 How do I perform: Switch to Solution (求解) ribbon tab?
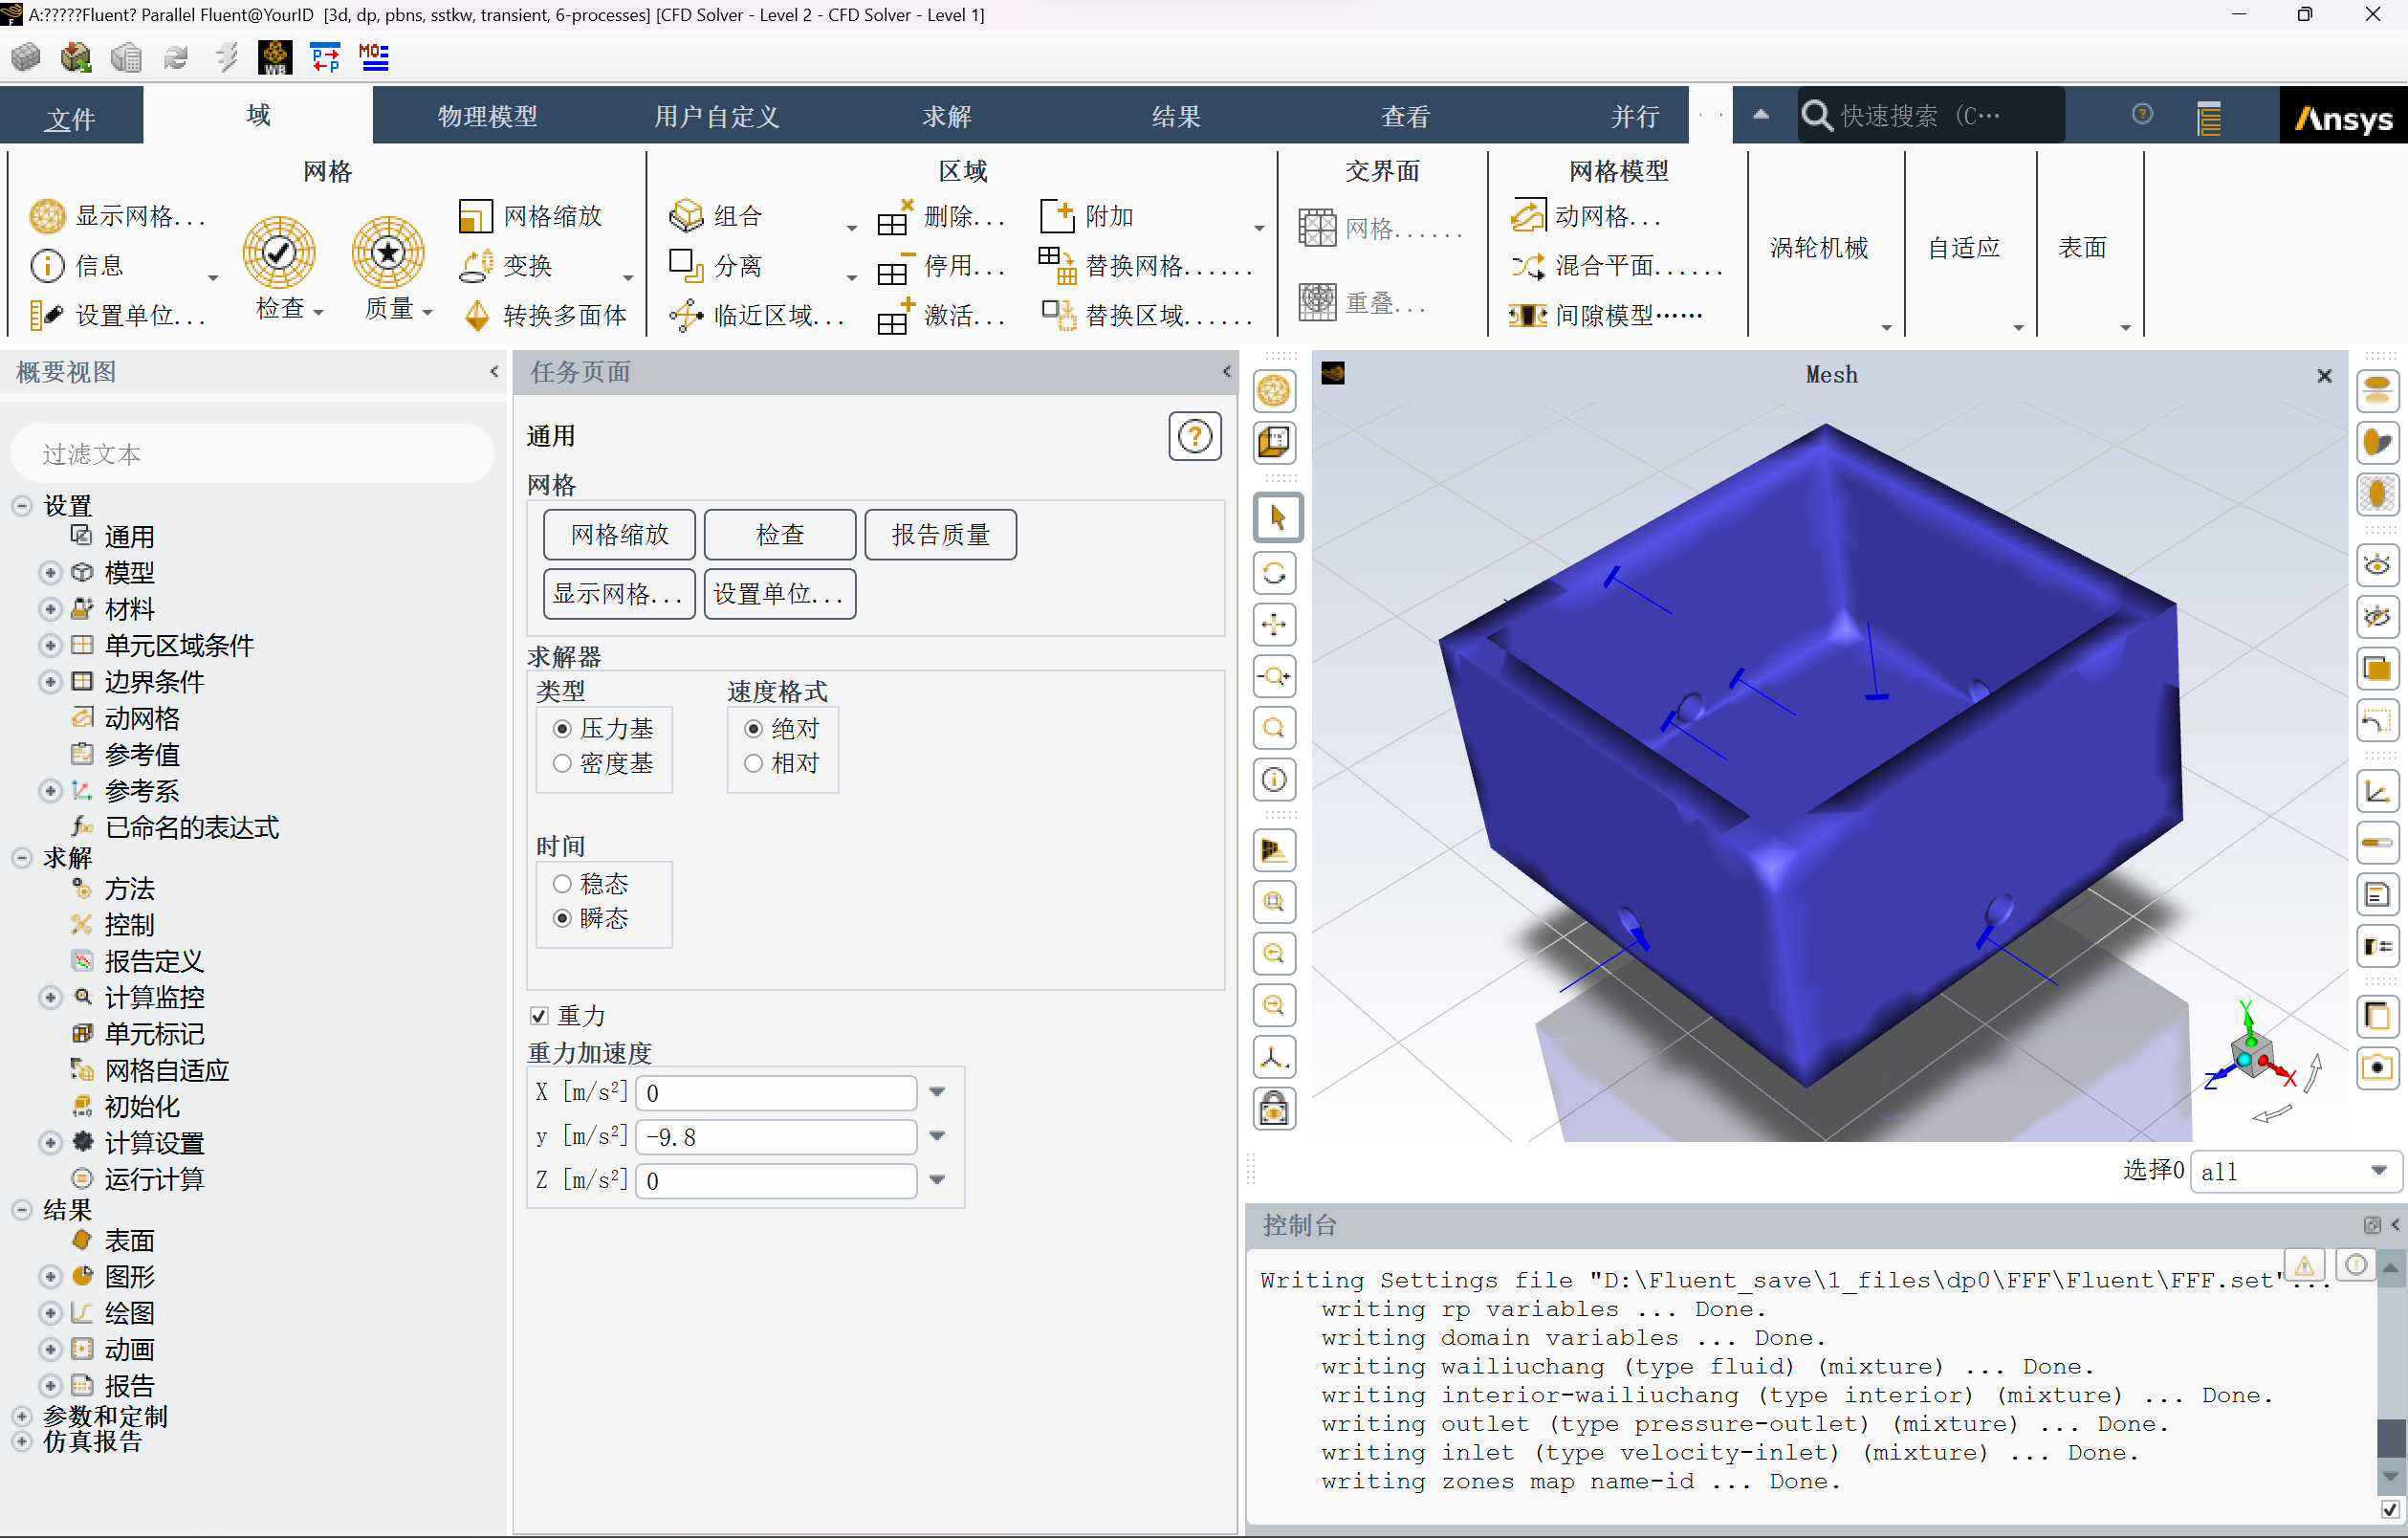[947, 116]
